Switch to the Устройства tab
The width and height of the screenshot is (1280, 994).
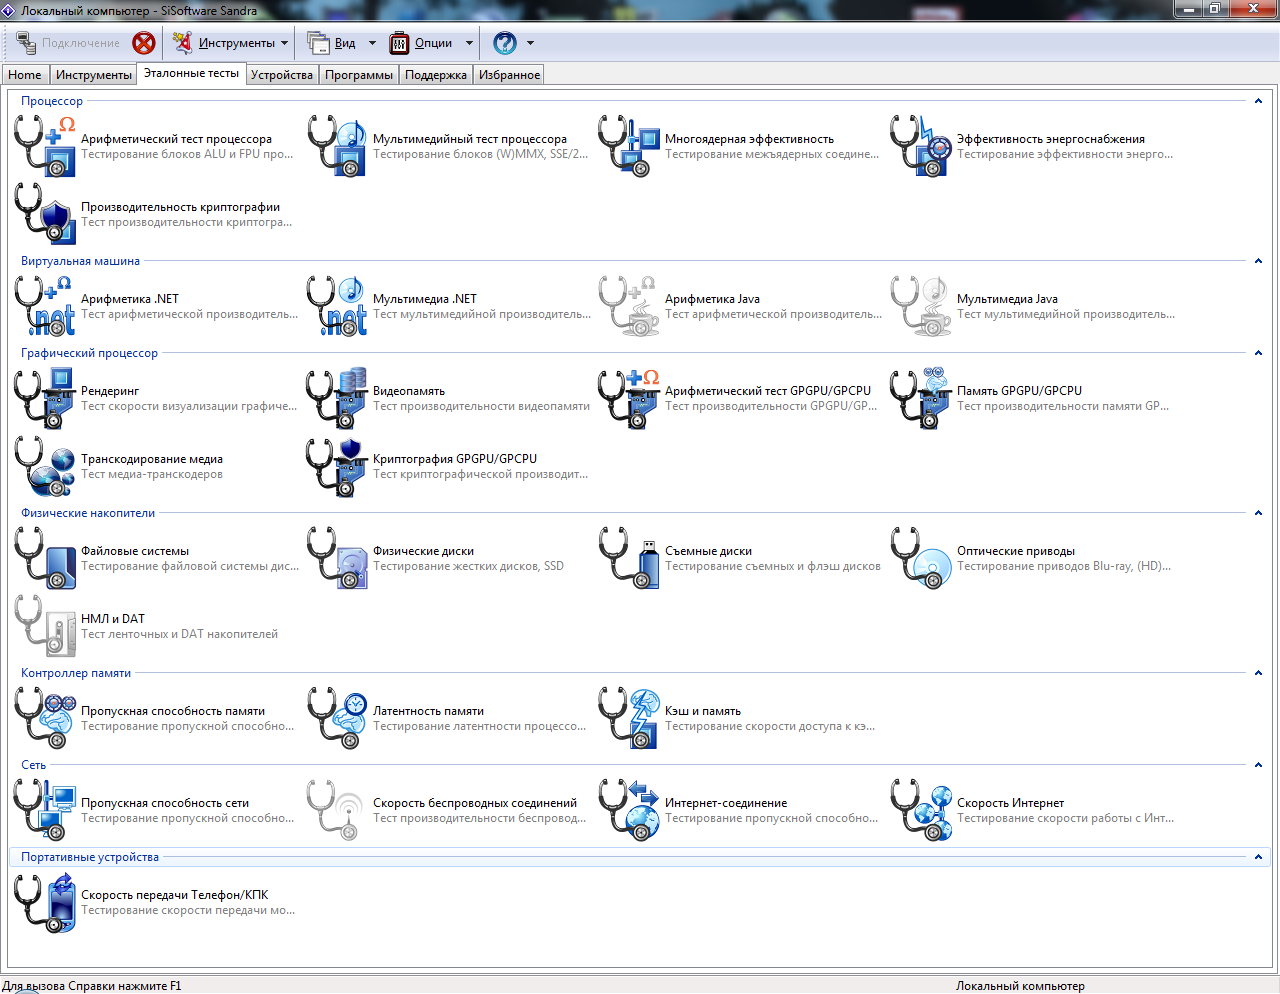click(x=282, y=75)
